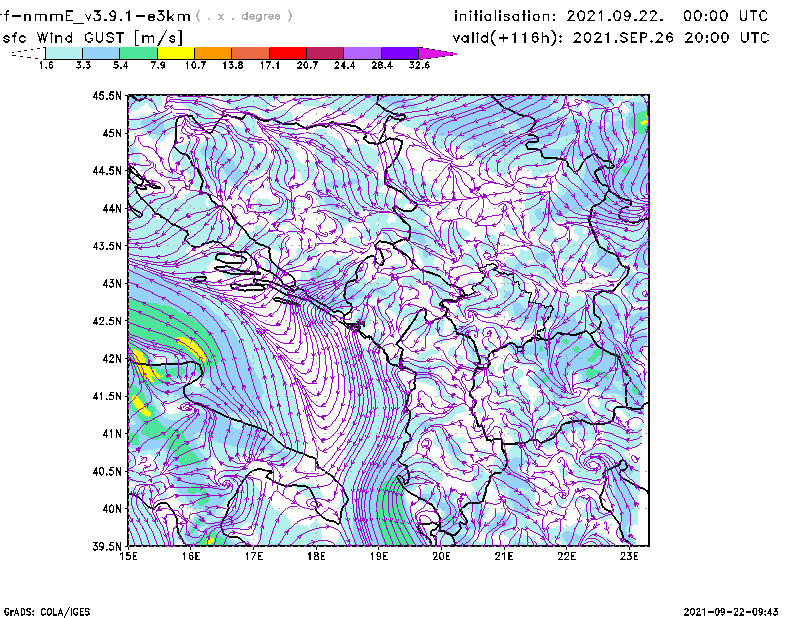The width and height of the screenshot is (800, 618).
Task: Click the red 17.1–20.7 legend swatch
Action: pos(288,53)
